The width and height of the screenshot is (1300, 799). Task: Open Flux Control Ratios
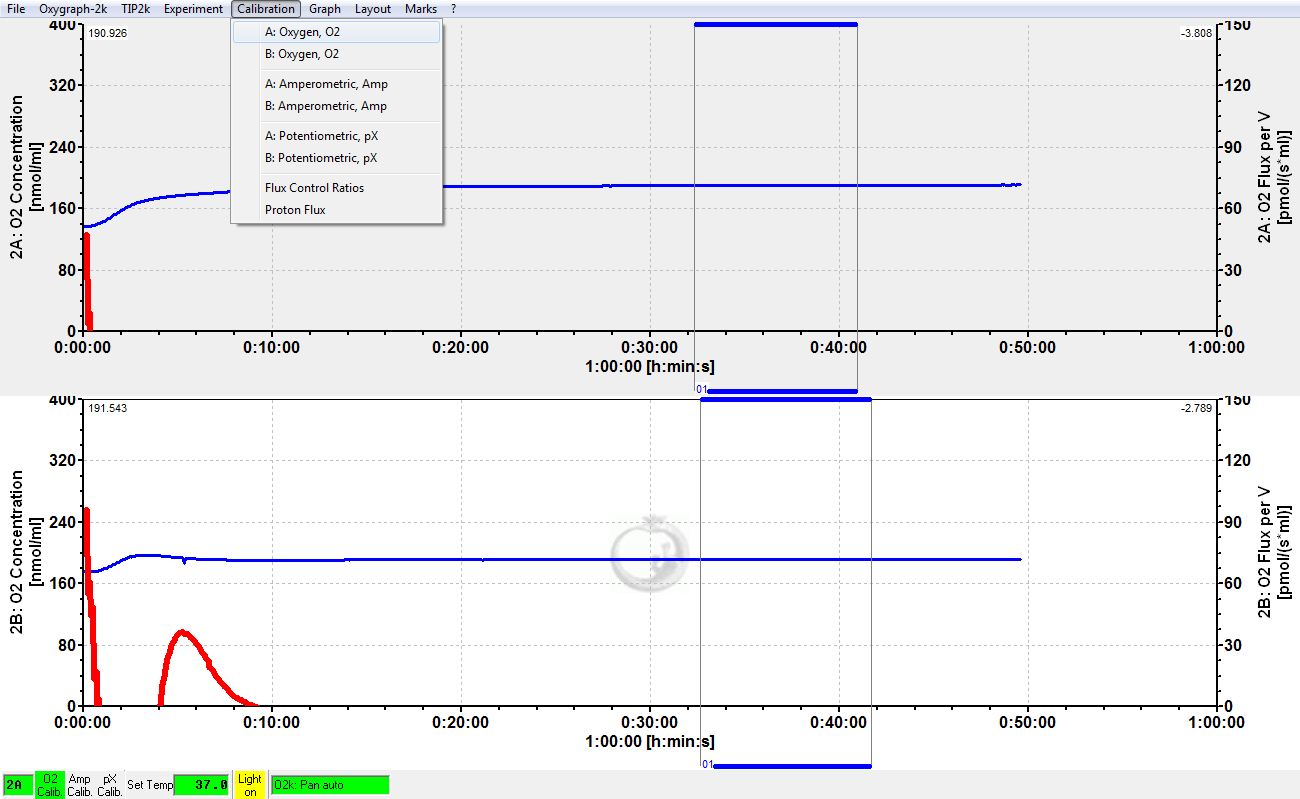337,188
